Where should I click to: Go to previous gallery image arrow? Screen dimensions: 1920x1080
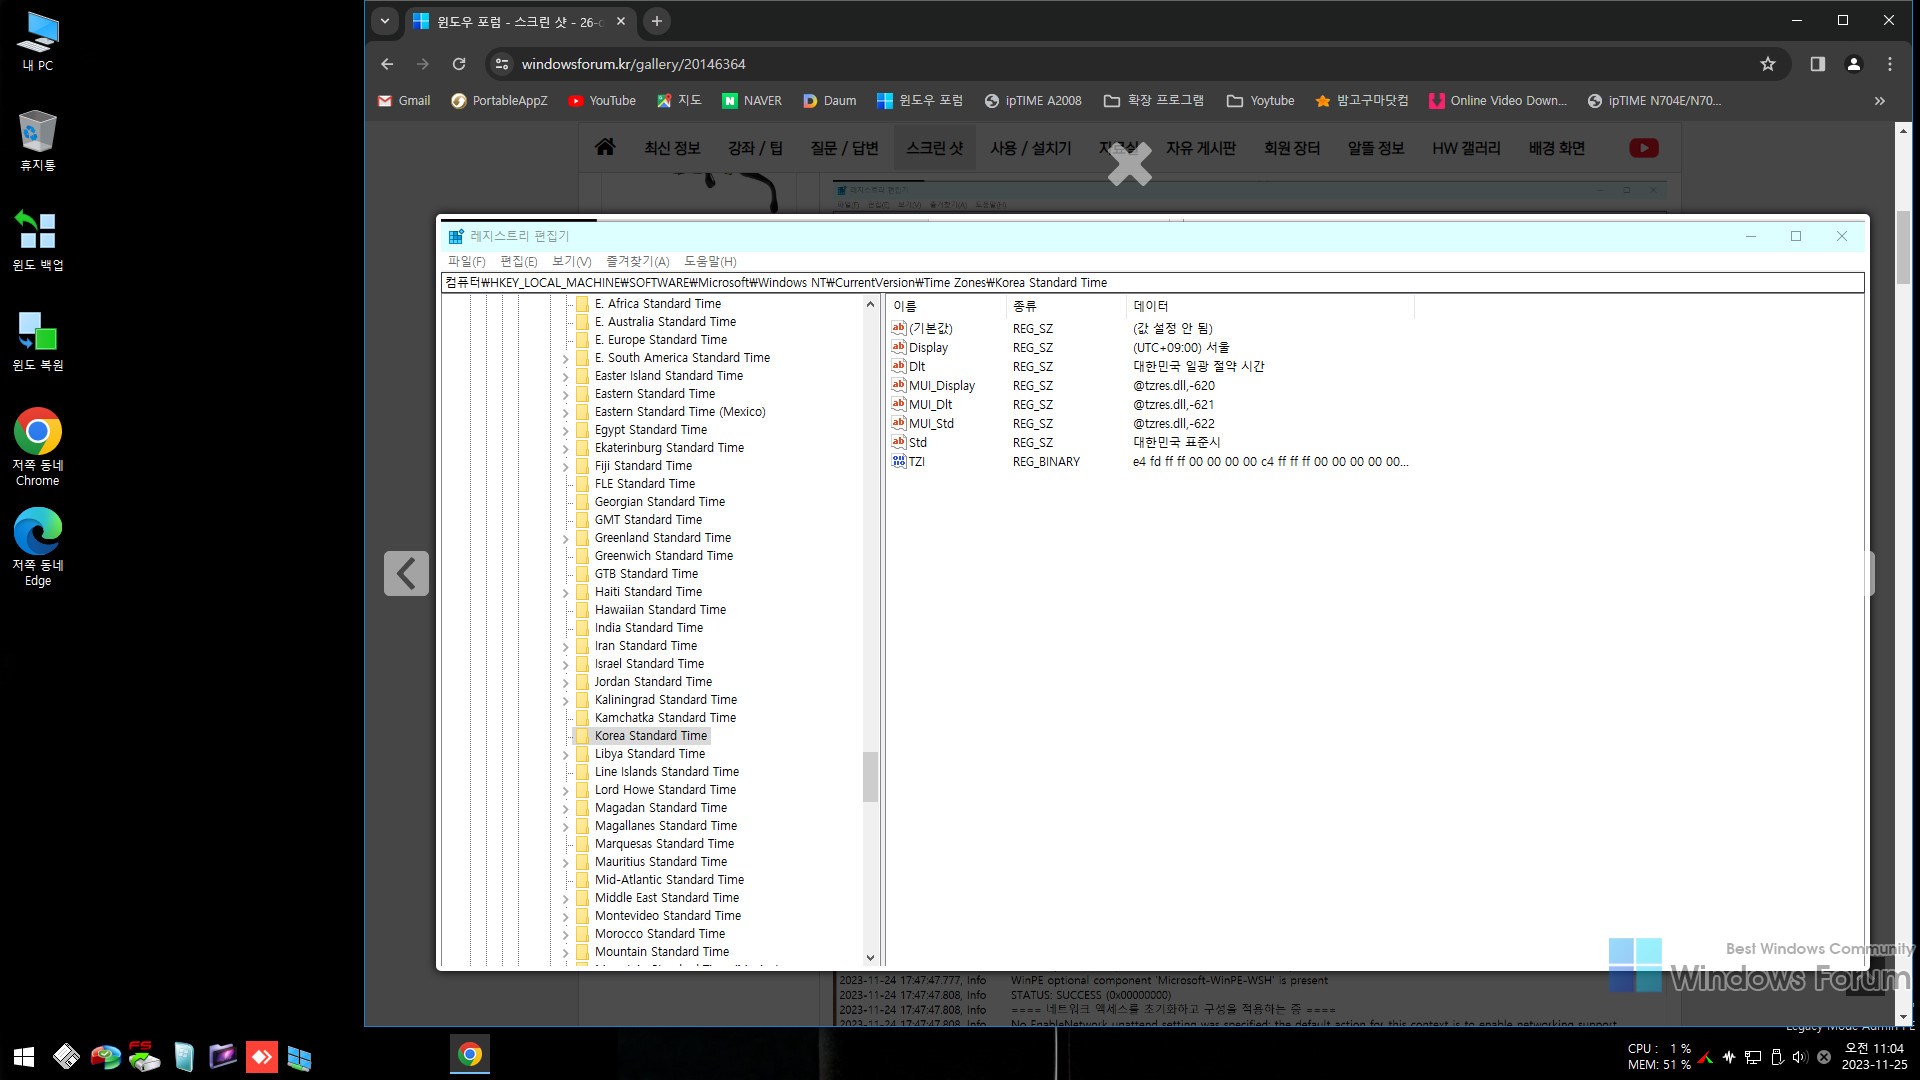tap(406, 573)
